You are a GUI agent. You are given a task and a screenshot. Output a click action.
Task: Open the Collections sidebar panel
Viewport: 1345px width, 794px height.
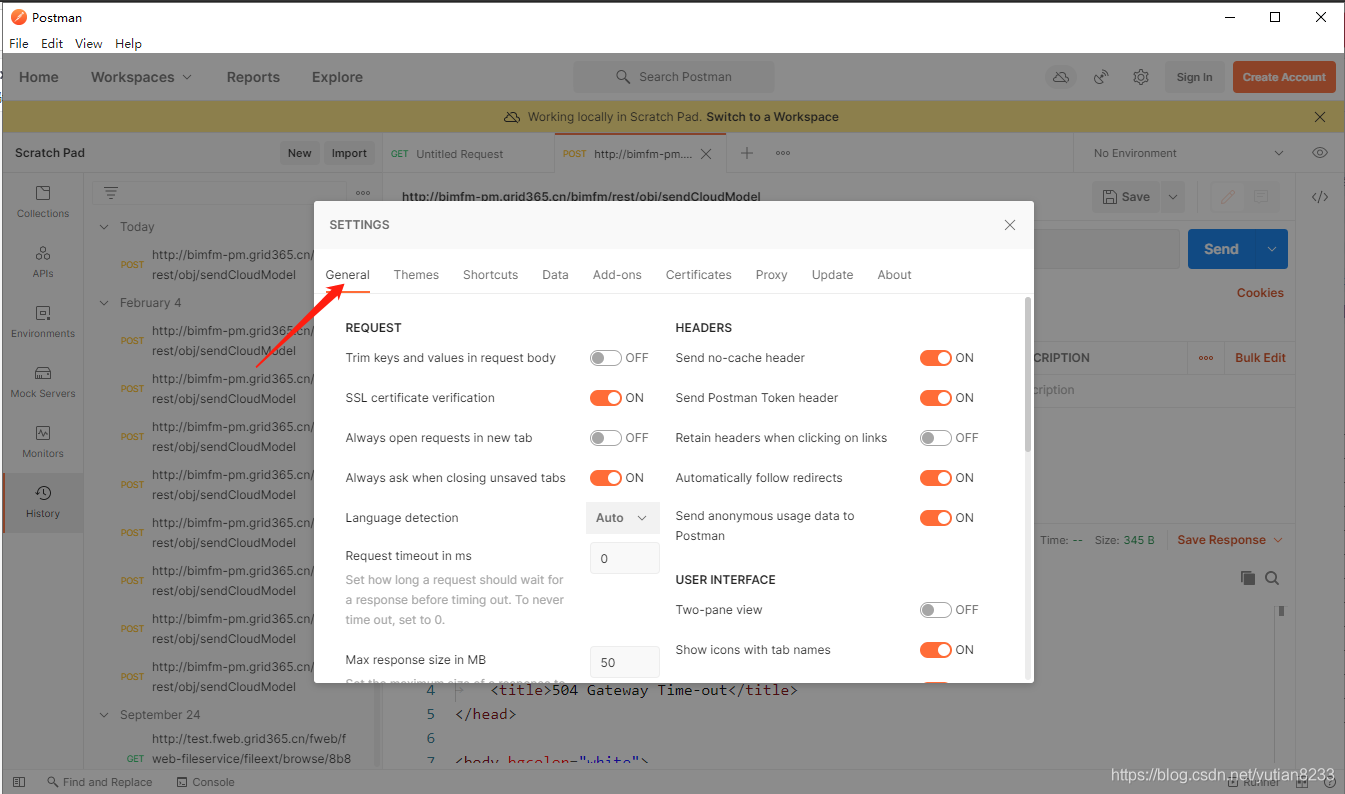point(43,202)
